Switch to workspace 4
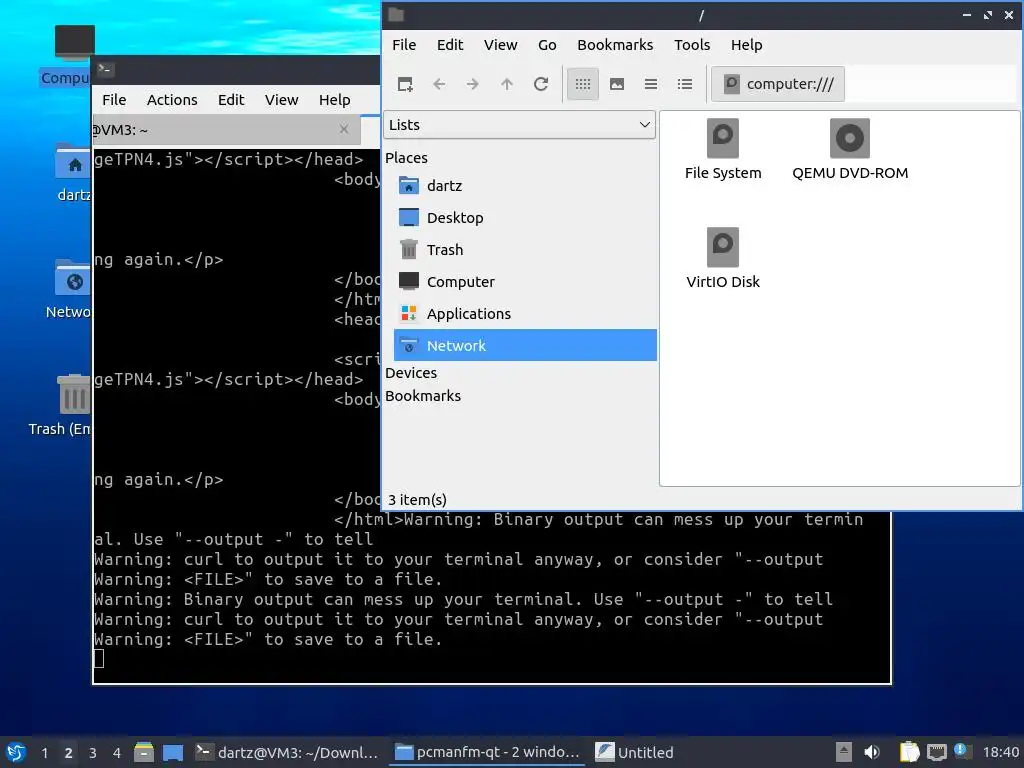This screenshot has height=768, width=1024. pyautogui.click(x=117, y=753)
